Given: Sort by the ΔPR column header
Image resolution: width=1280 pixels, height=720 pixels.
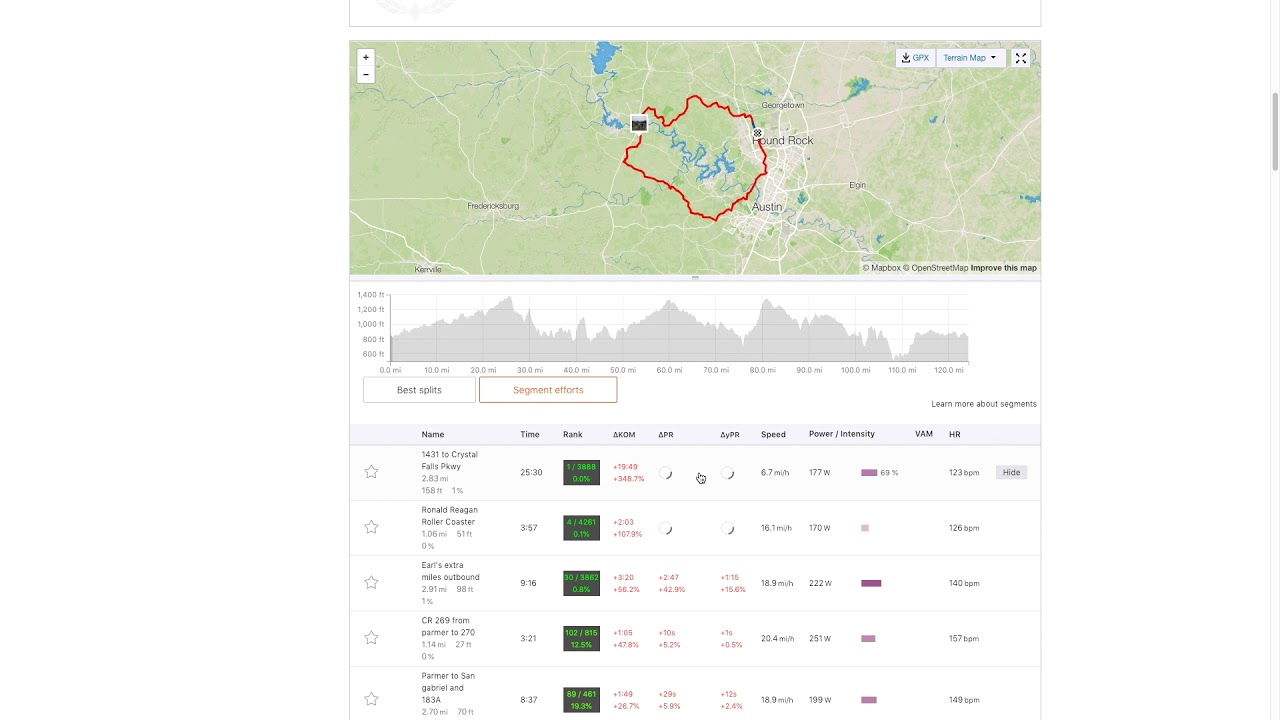Looking at the screenshot, I should pos(666,434).
